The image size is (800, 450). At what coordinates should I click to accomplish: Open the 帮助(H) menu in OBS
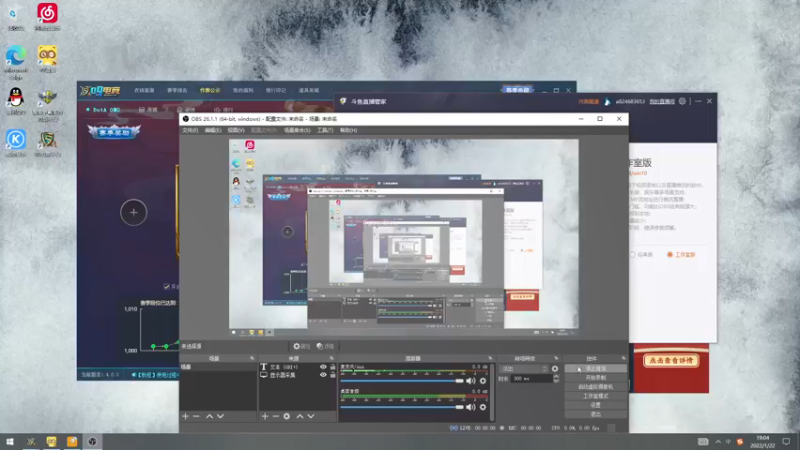pyautogui.click(x=348, y=131)
